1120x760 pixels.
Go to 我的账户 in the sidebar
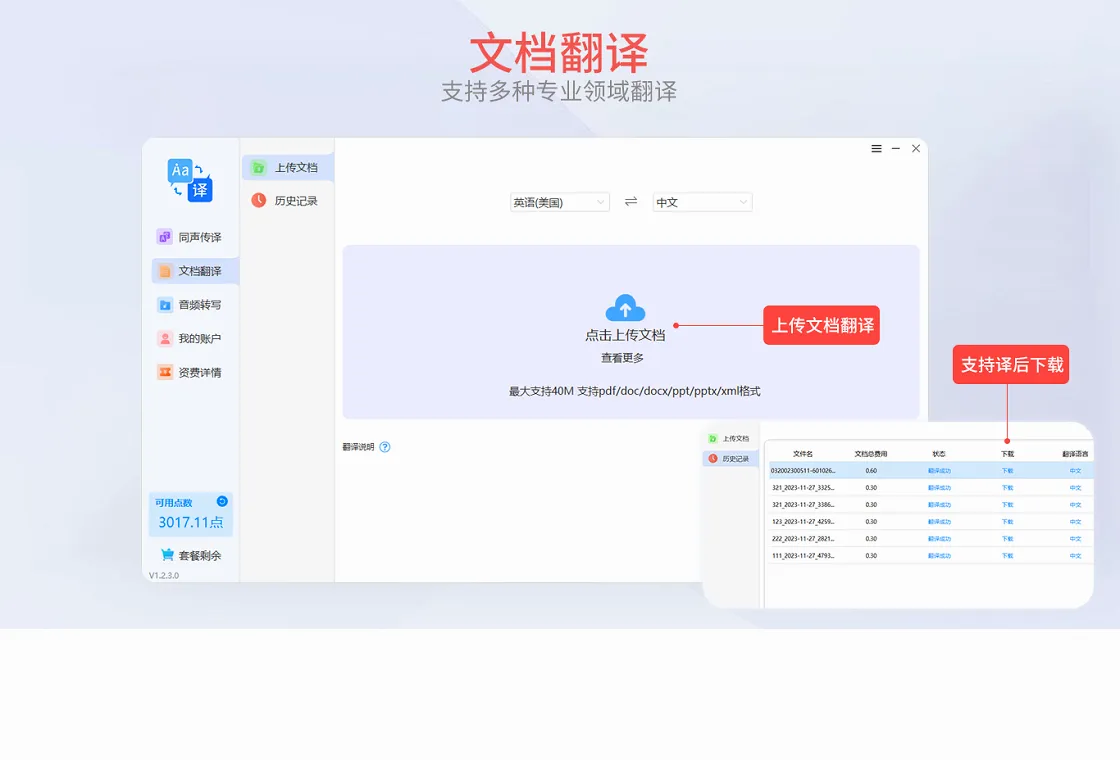pos(190,339)
